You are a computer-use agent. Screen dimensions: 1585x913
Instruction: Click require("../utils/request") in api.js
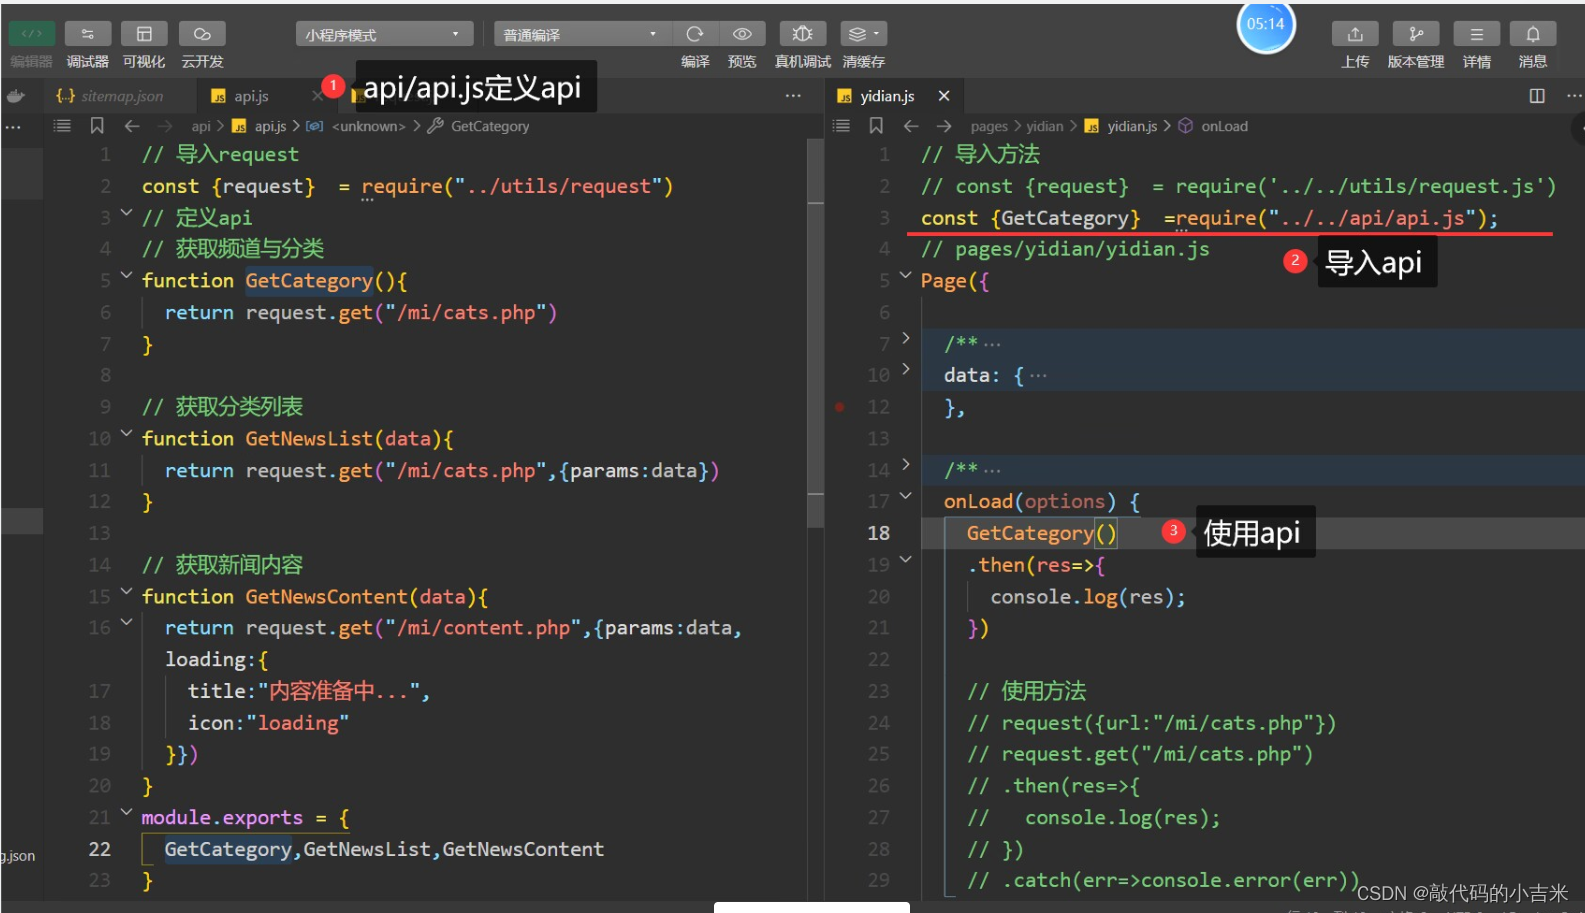[517, 186]
